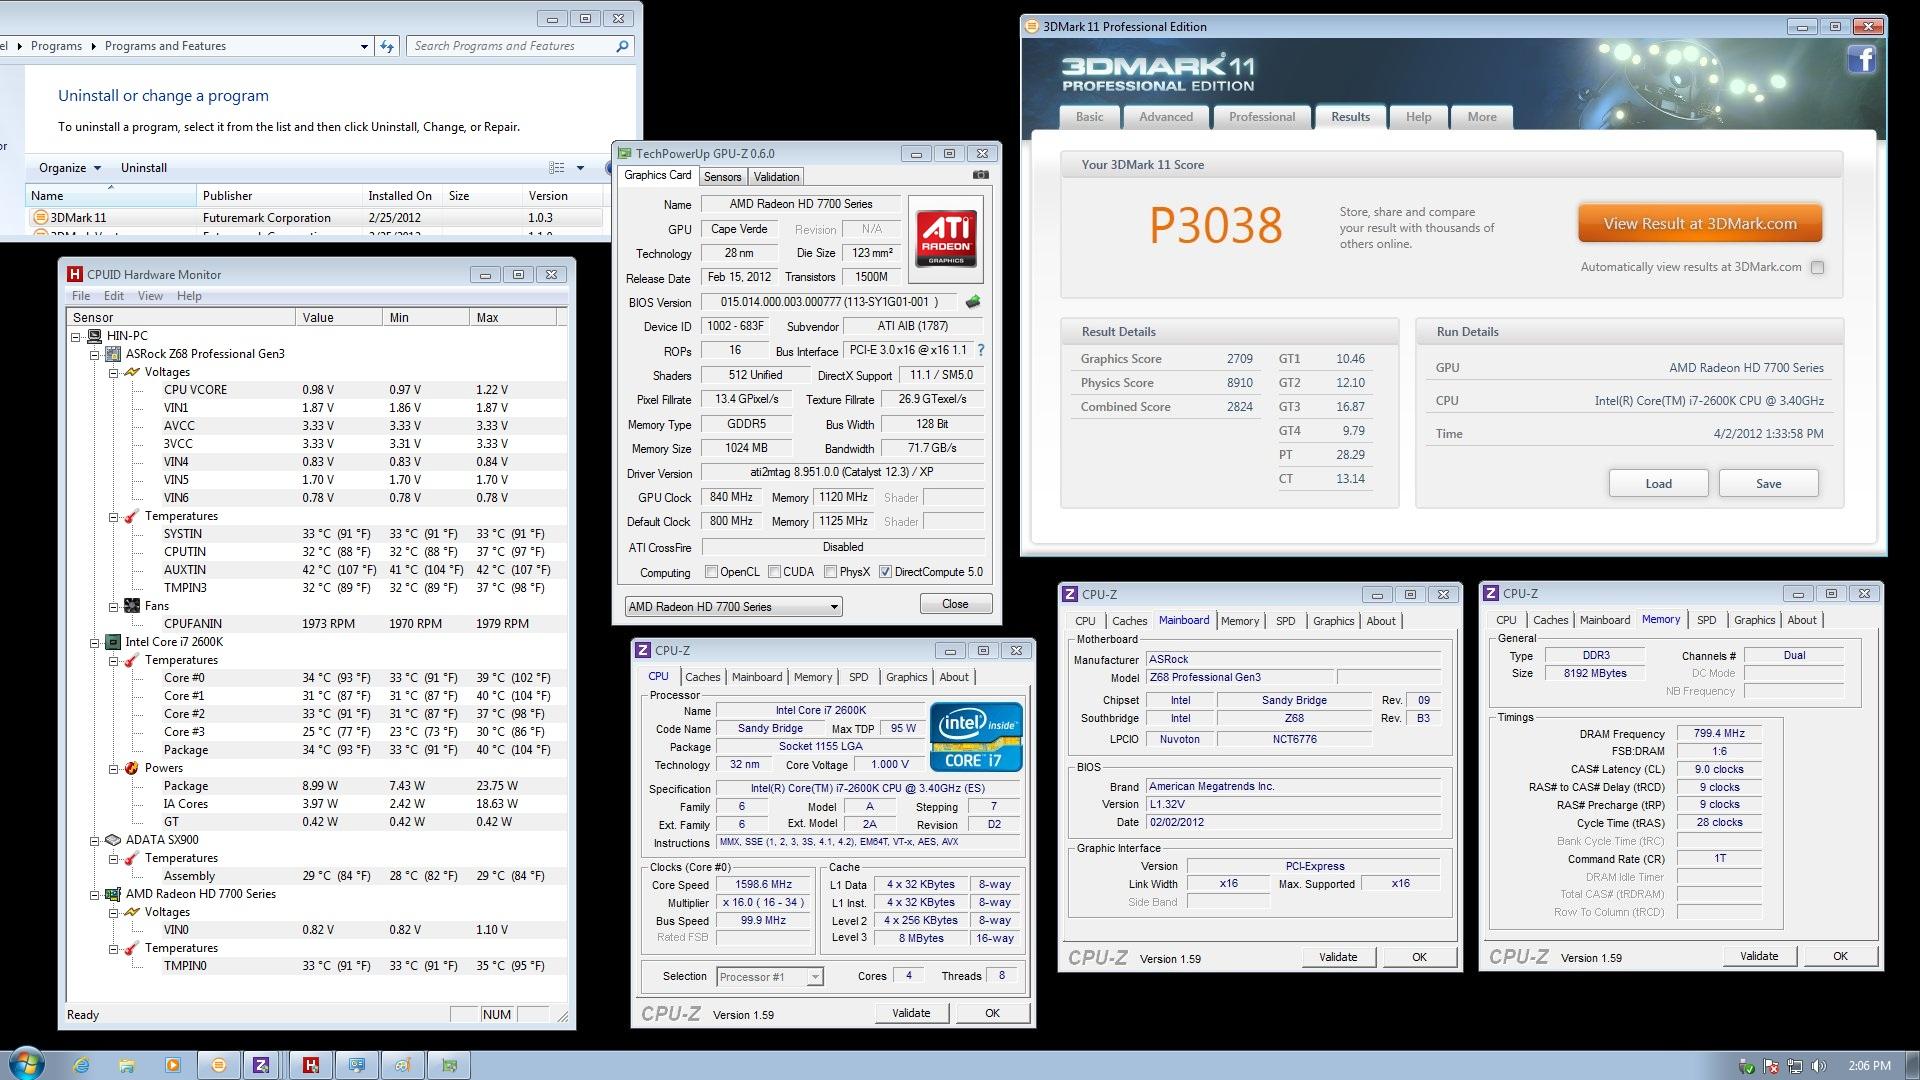This screenshot has height=1080, width=1920.
Task: Click the Close button in GPU-Z
Action: pyautogui.click(x=955, y=604)
